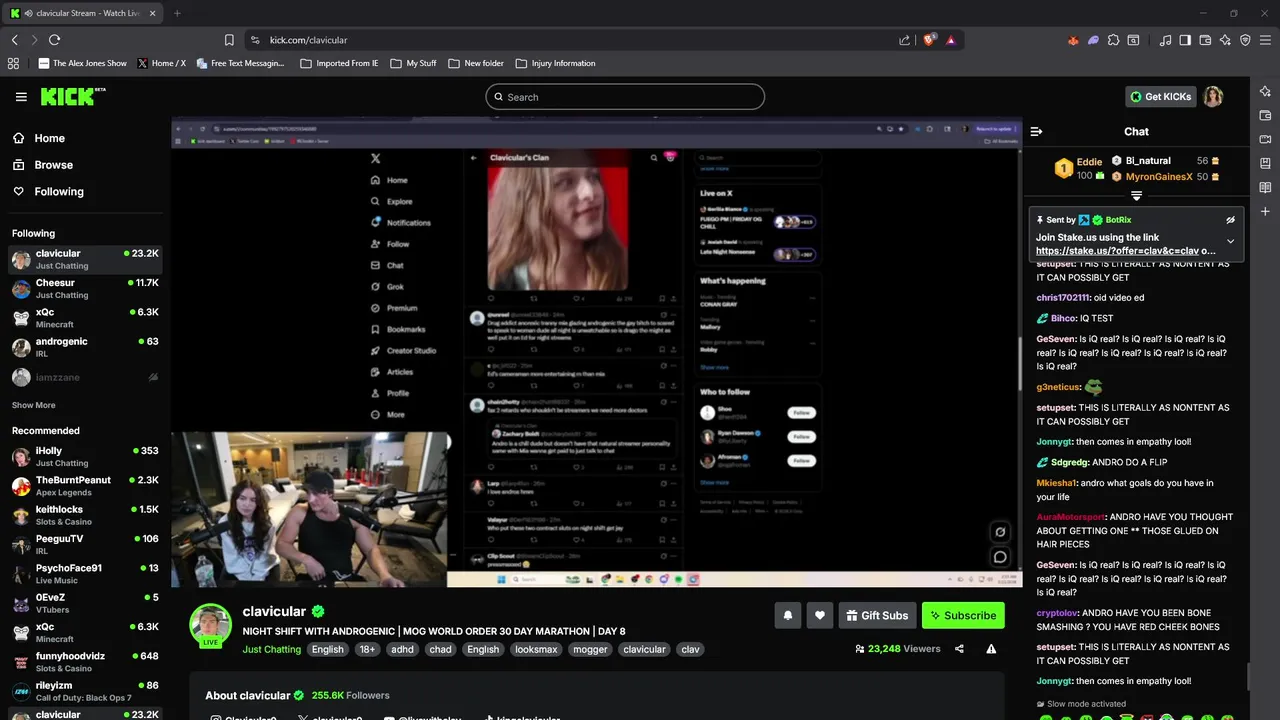The height and width of the screenshot is (720, 1280).
Task: Bookmark this page
Action: click(x=229, y=40)
